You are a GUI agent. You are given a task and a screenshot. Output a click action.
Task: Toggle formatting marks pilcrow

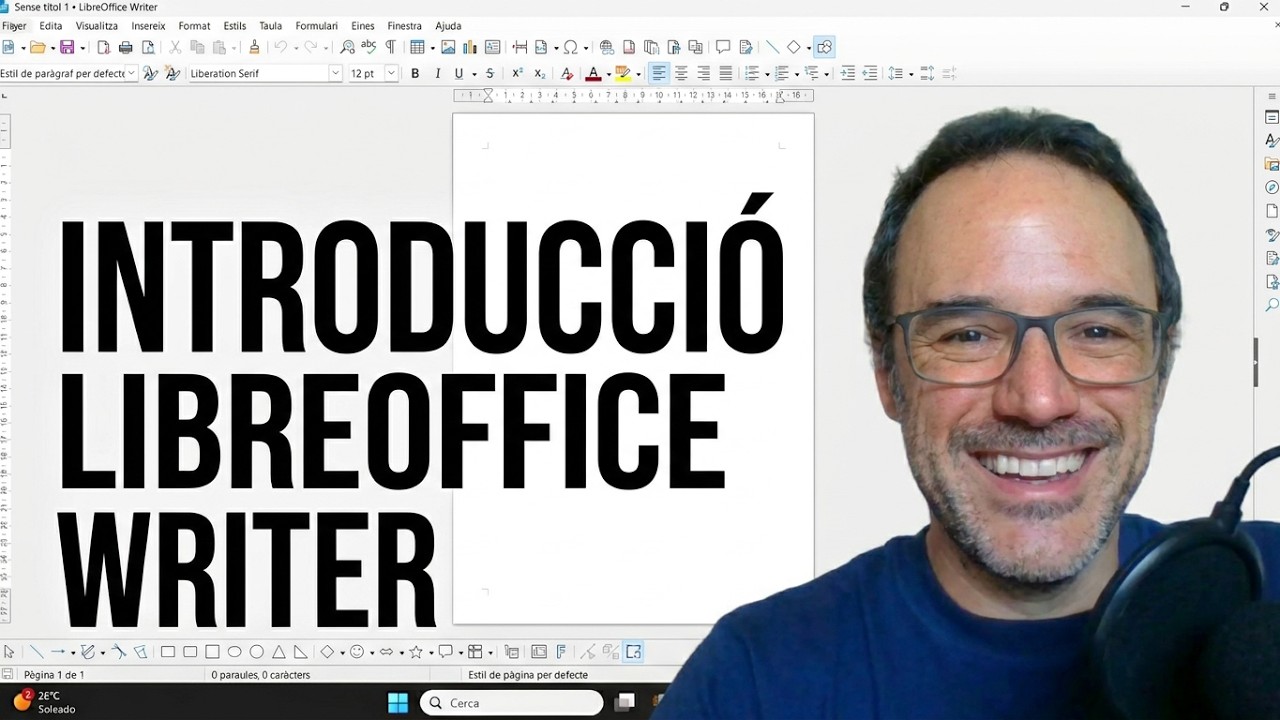[390, 47]
